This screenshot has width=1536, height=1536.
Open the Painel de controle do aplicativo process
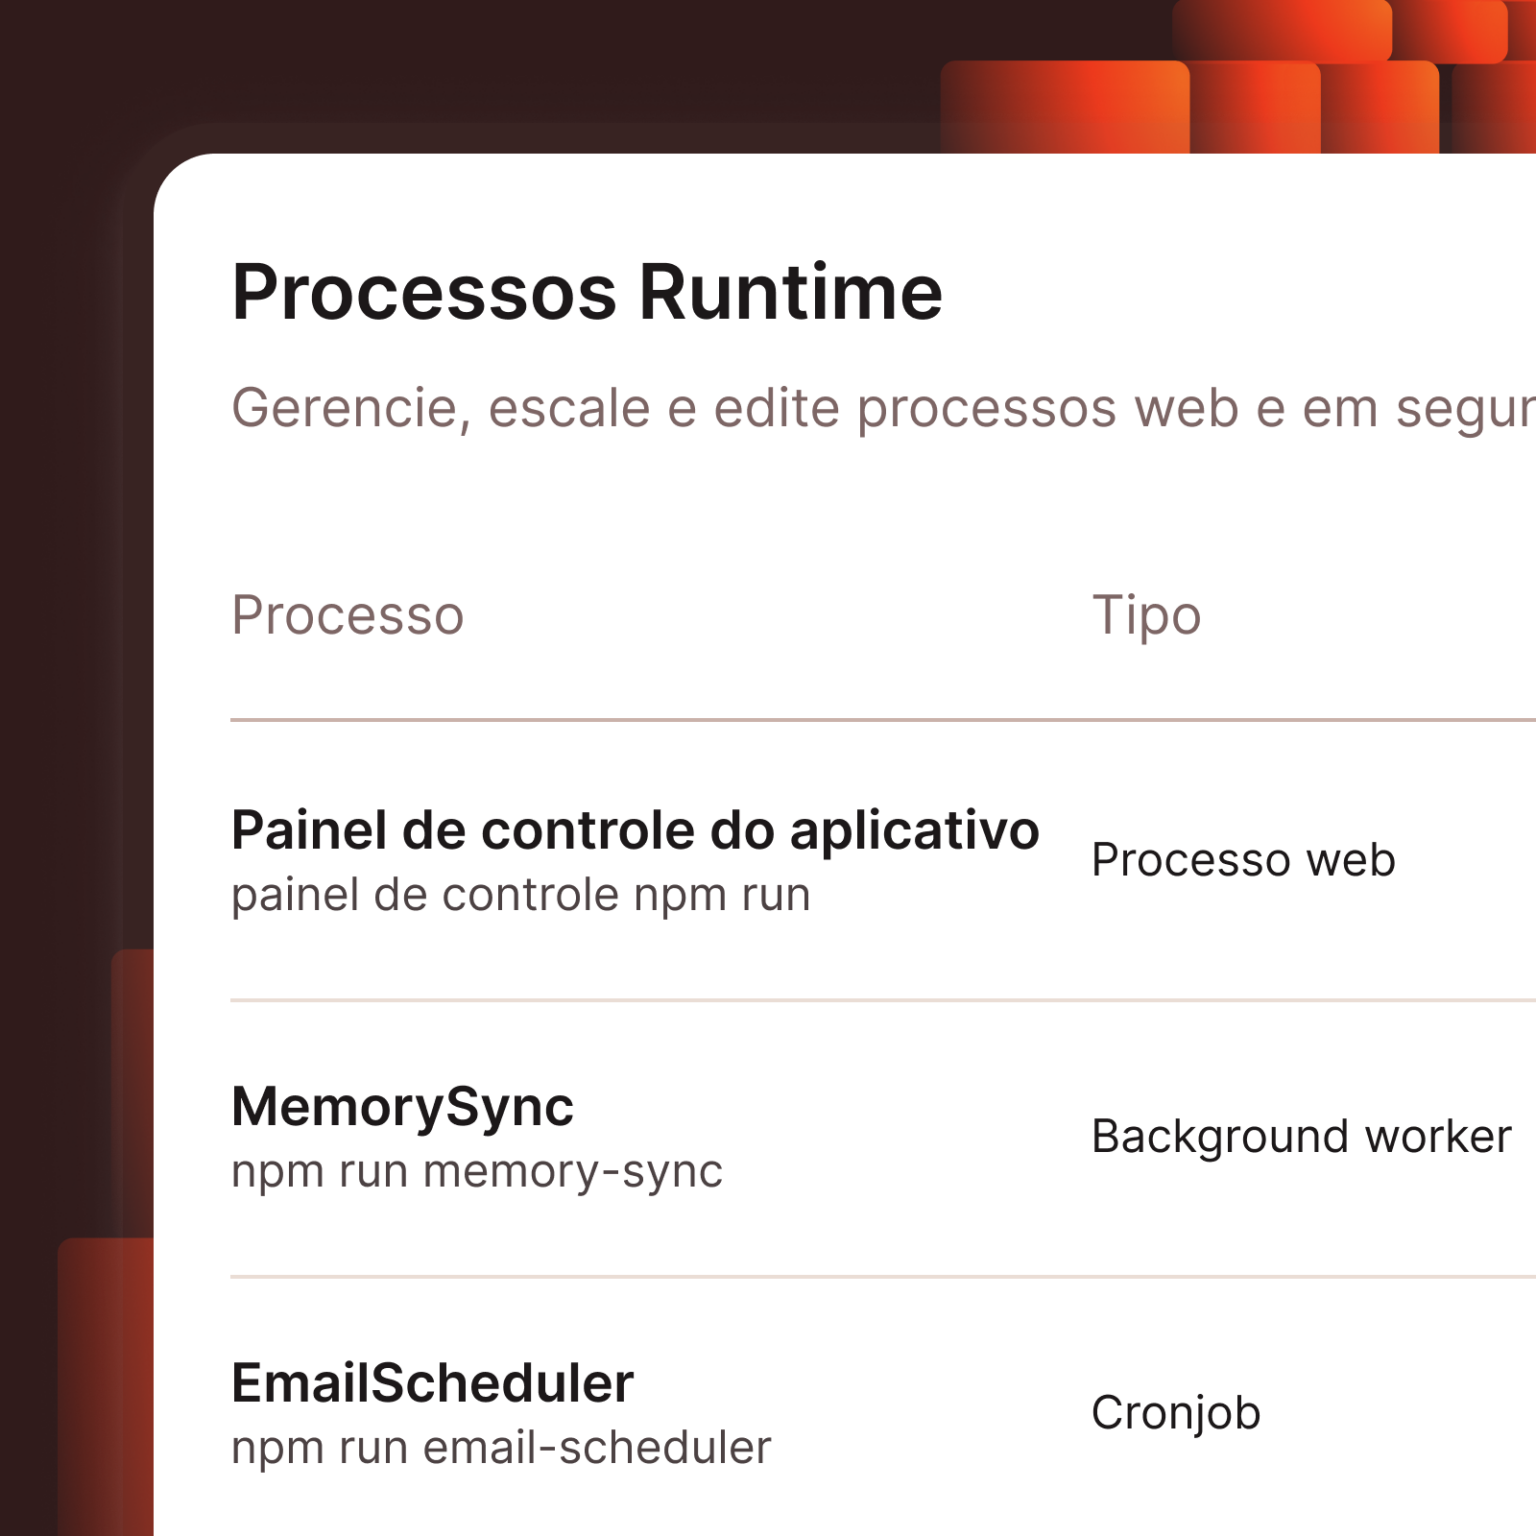click(x=635, y=829)
